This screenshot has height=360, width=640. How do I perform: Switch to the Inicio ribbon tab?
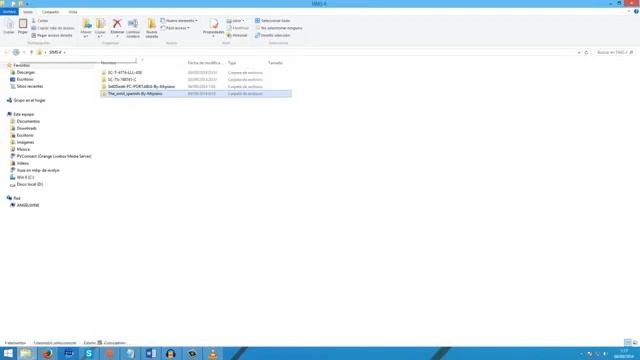[x=28, y=12]
